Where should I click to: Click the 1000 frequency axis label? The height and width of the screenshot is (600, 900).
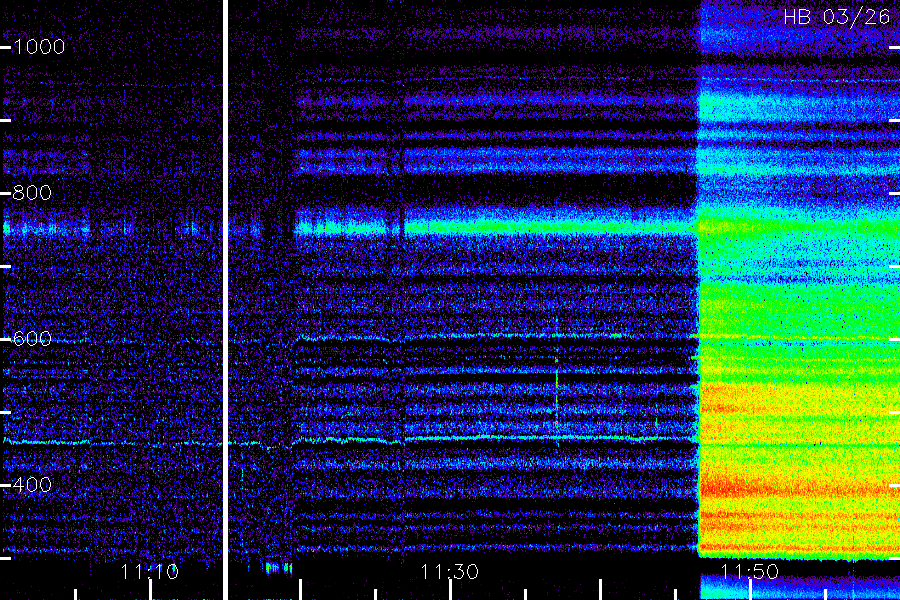pos(39,47)
